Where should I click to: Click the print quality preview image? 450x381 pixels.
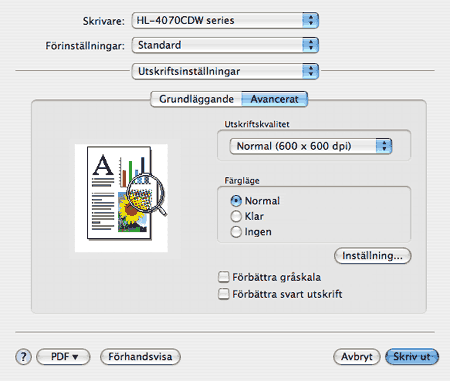click(121, 198)
